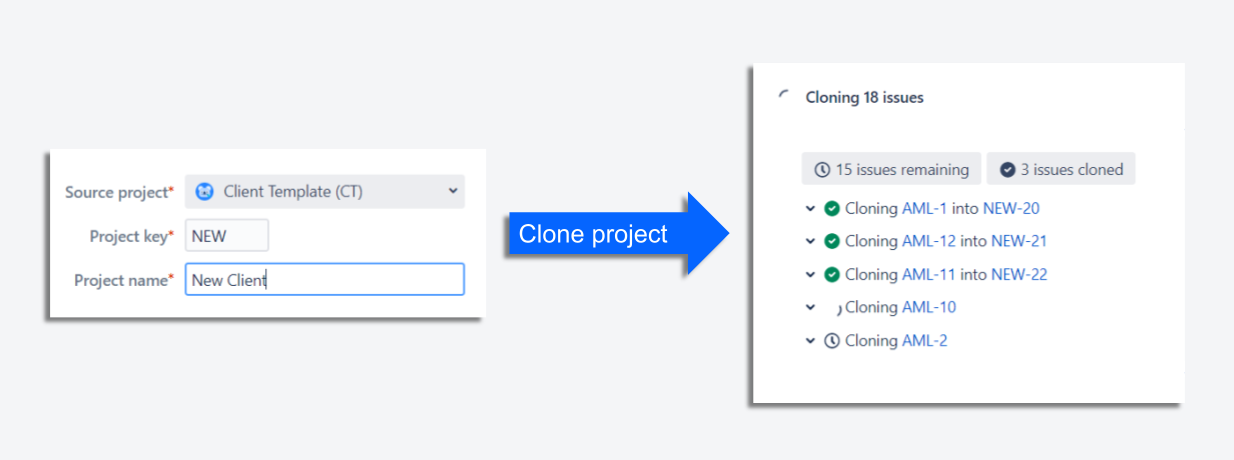Click the green checkmark beside AML-1
This screenshot has width=1234, height=460.
[832, 209]
